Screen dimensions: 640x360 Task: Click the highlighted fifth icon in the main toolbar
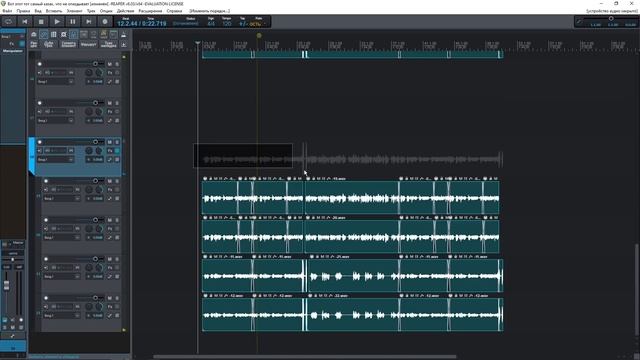click(73, 35)
